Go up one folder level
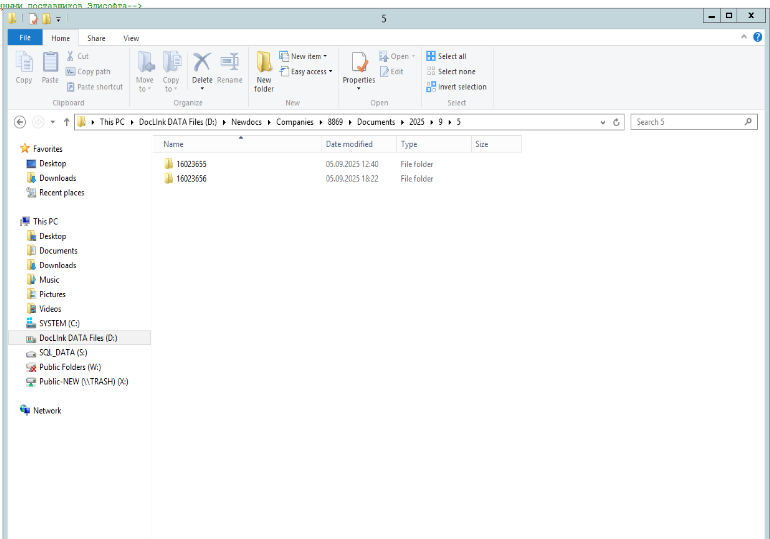 [x=66, y=122]
